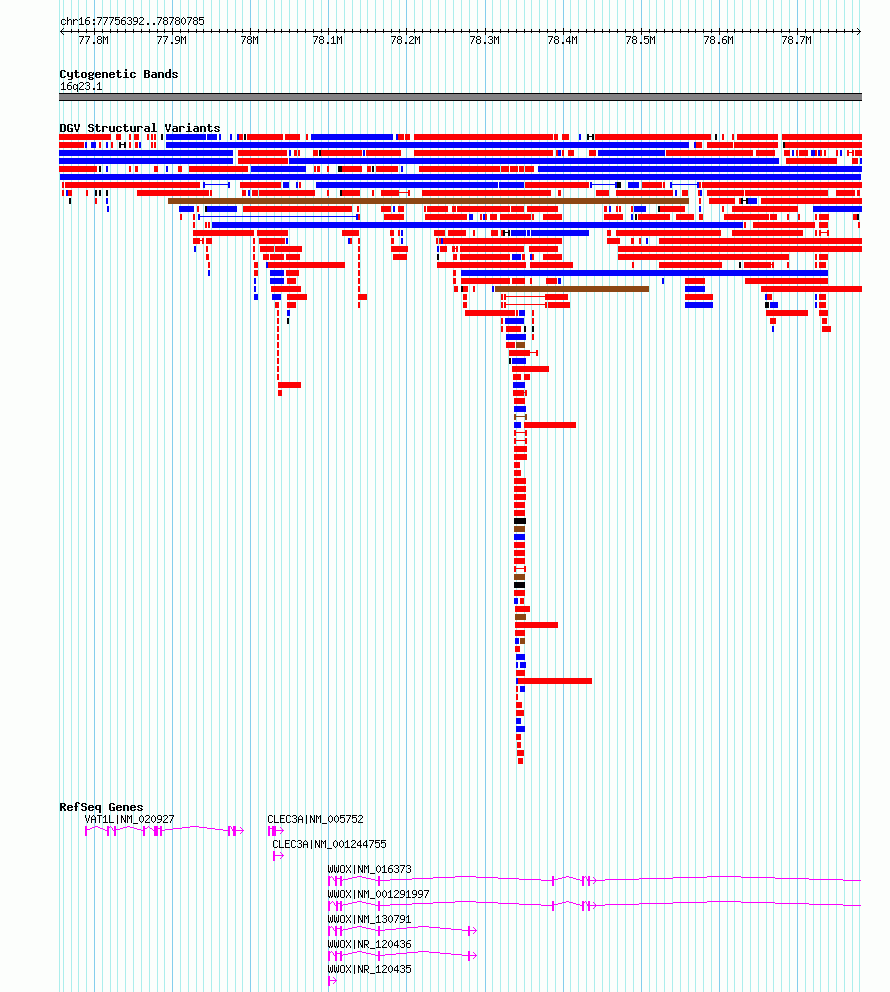The height and width of the screenshot is (992, 890).
Task: Click the WWOX NM_130791 transcript model
Action: tap(402, 931)
